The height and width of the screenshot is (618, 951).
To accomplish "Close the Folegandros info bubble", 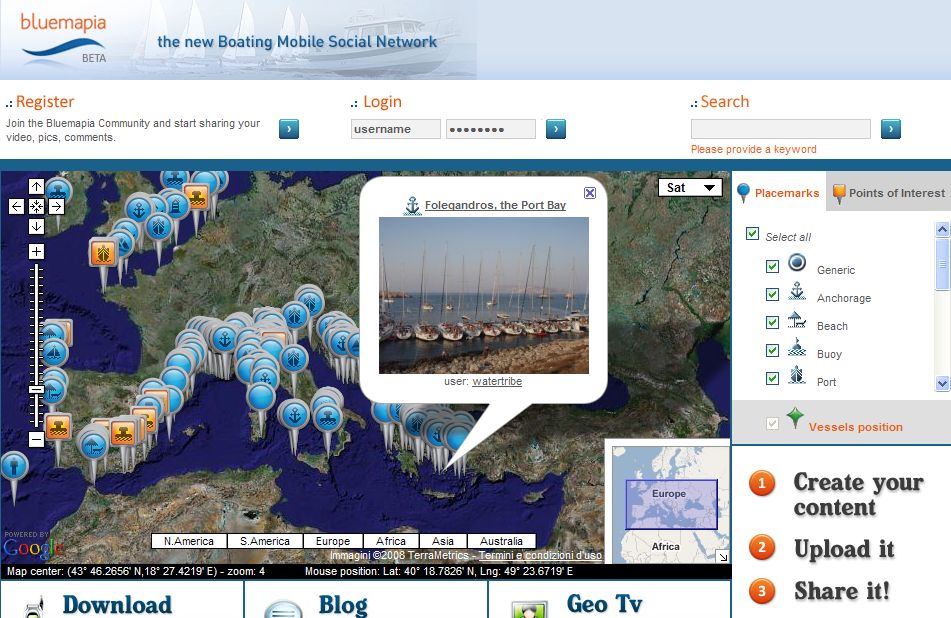I will click(590, 193).
